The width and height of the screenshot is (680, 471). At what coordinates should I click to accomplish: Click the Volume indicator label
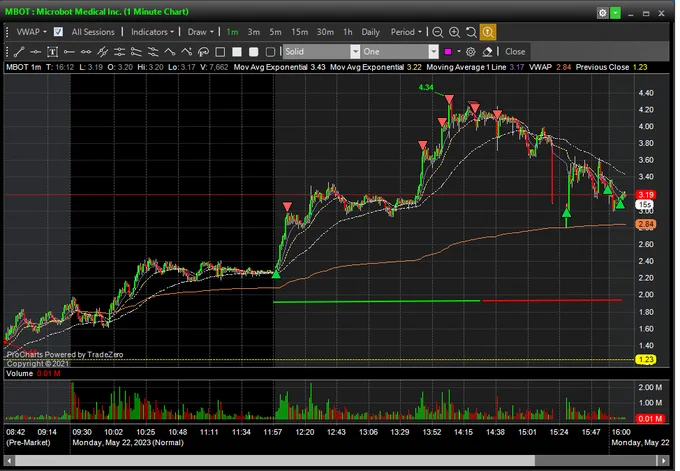(20, 373)
